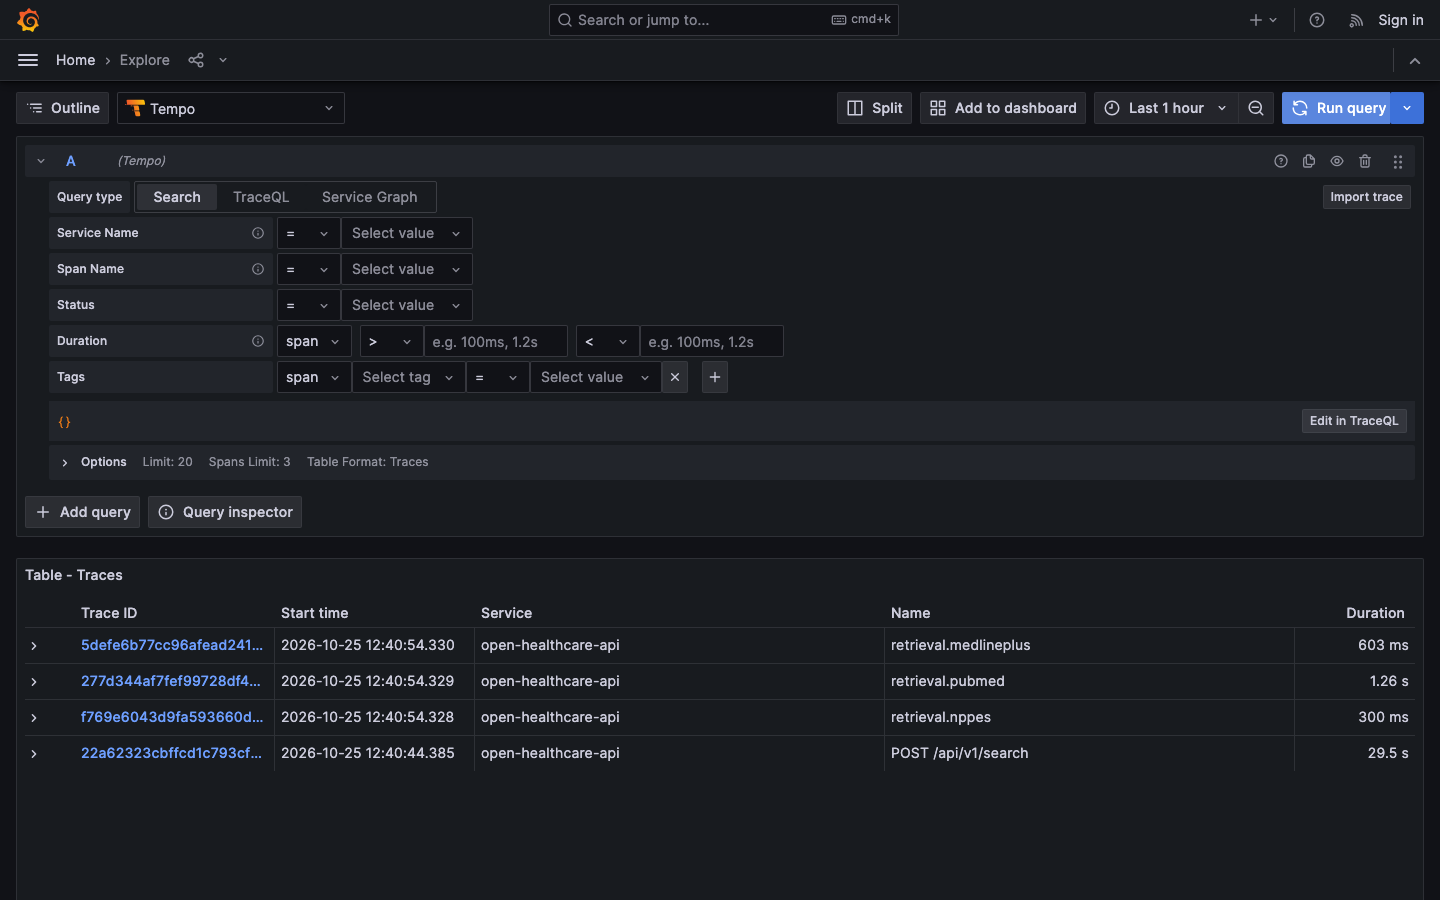
Task: Open Span Name value dropdown
Action: tap(406, 269)
